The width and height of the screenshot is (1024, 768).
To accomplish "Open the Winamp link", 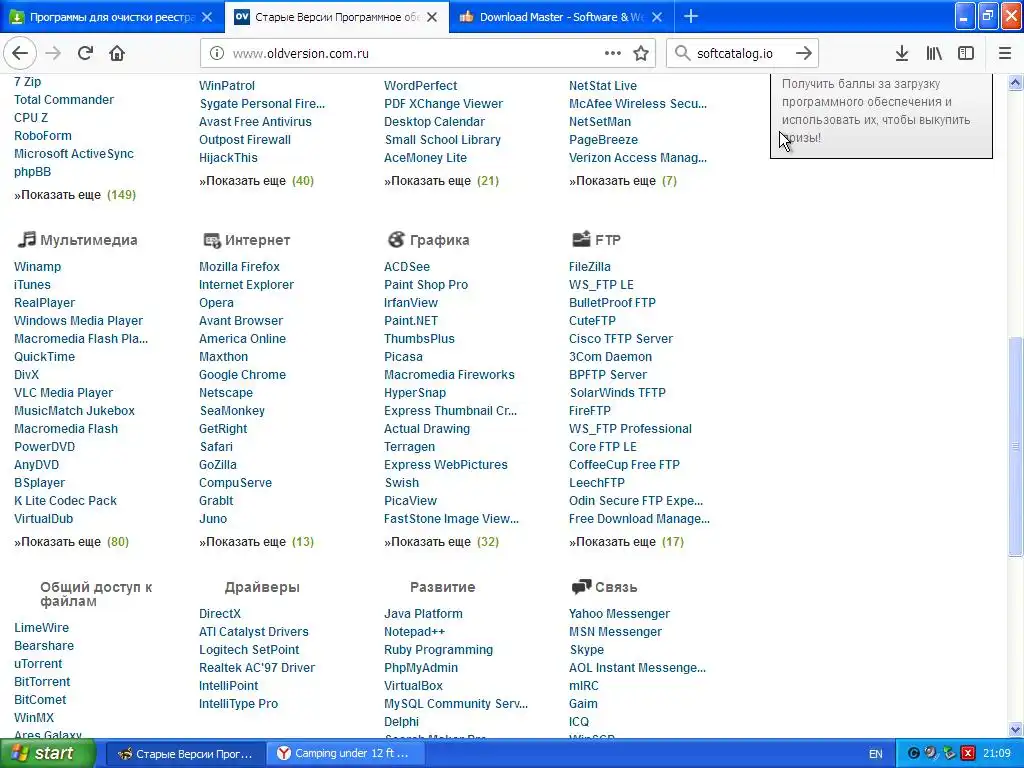I will point(37,266).
